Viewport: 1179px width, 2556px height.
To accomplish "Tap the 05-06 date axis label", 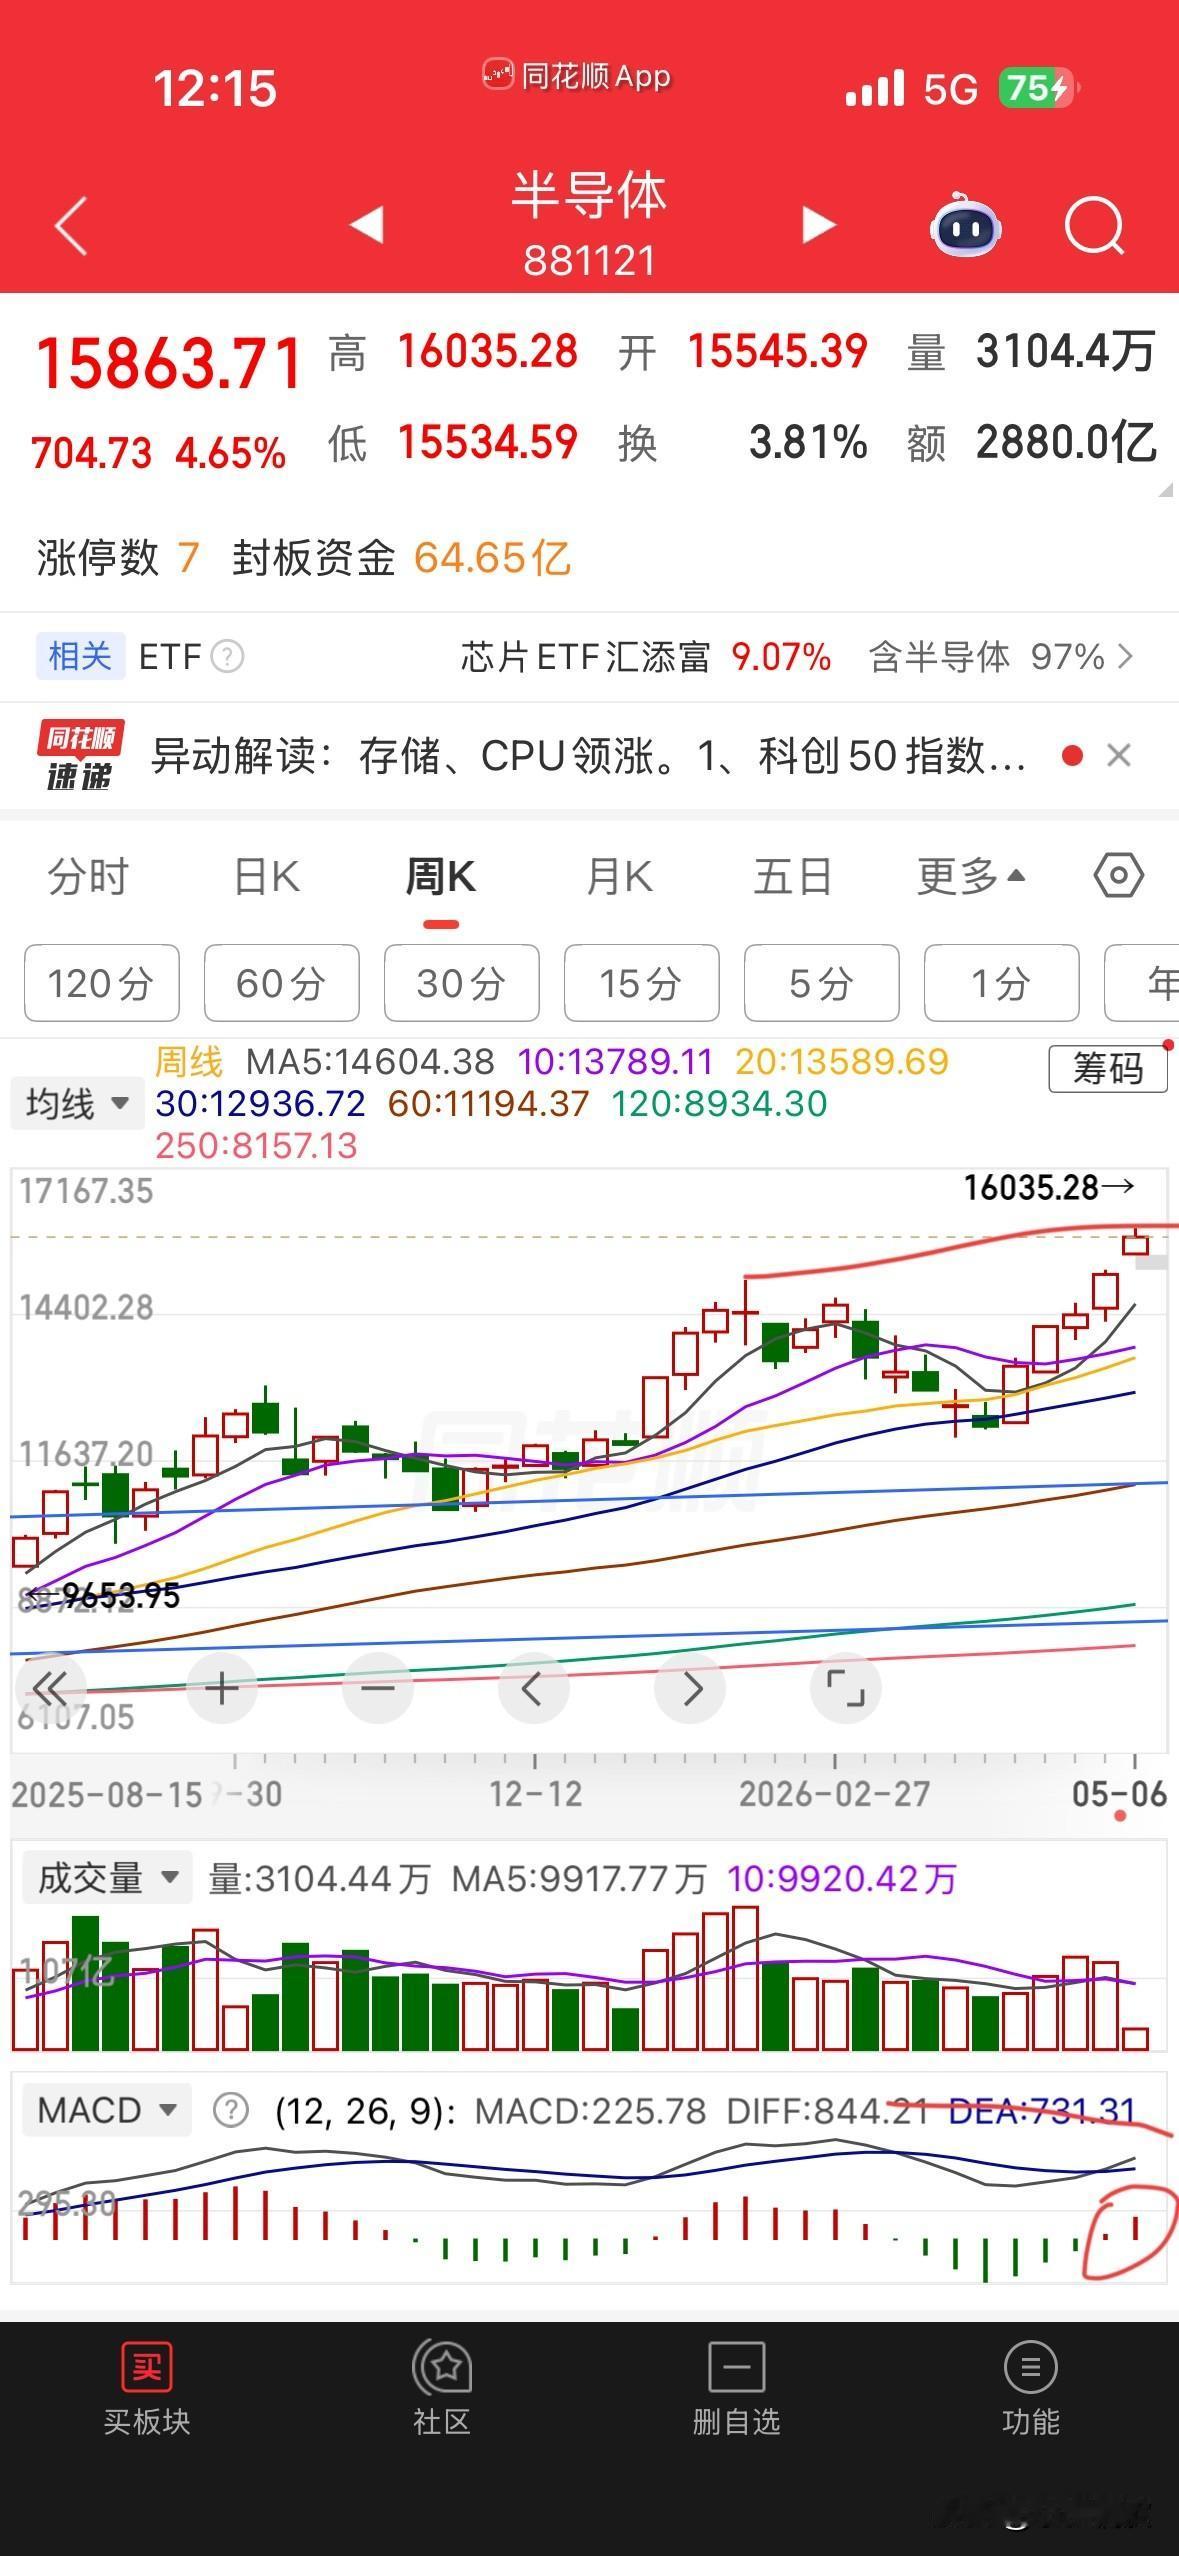I will coord(1119,1793).
